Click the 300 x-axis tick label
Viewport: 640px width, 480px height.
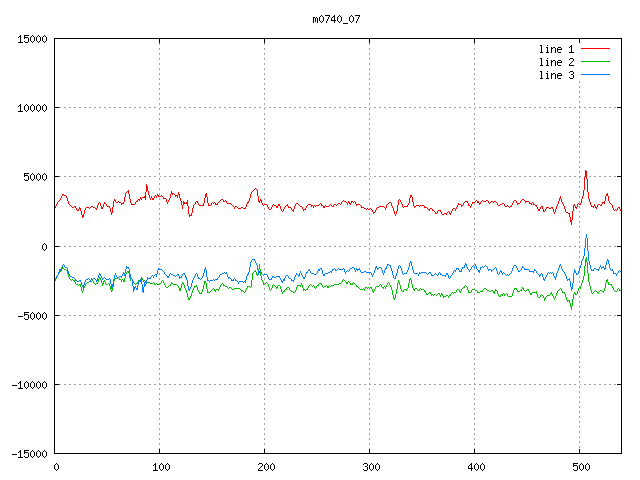pyautogui.click(x=370, y=466)
